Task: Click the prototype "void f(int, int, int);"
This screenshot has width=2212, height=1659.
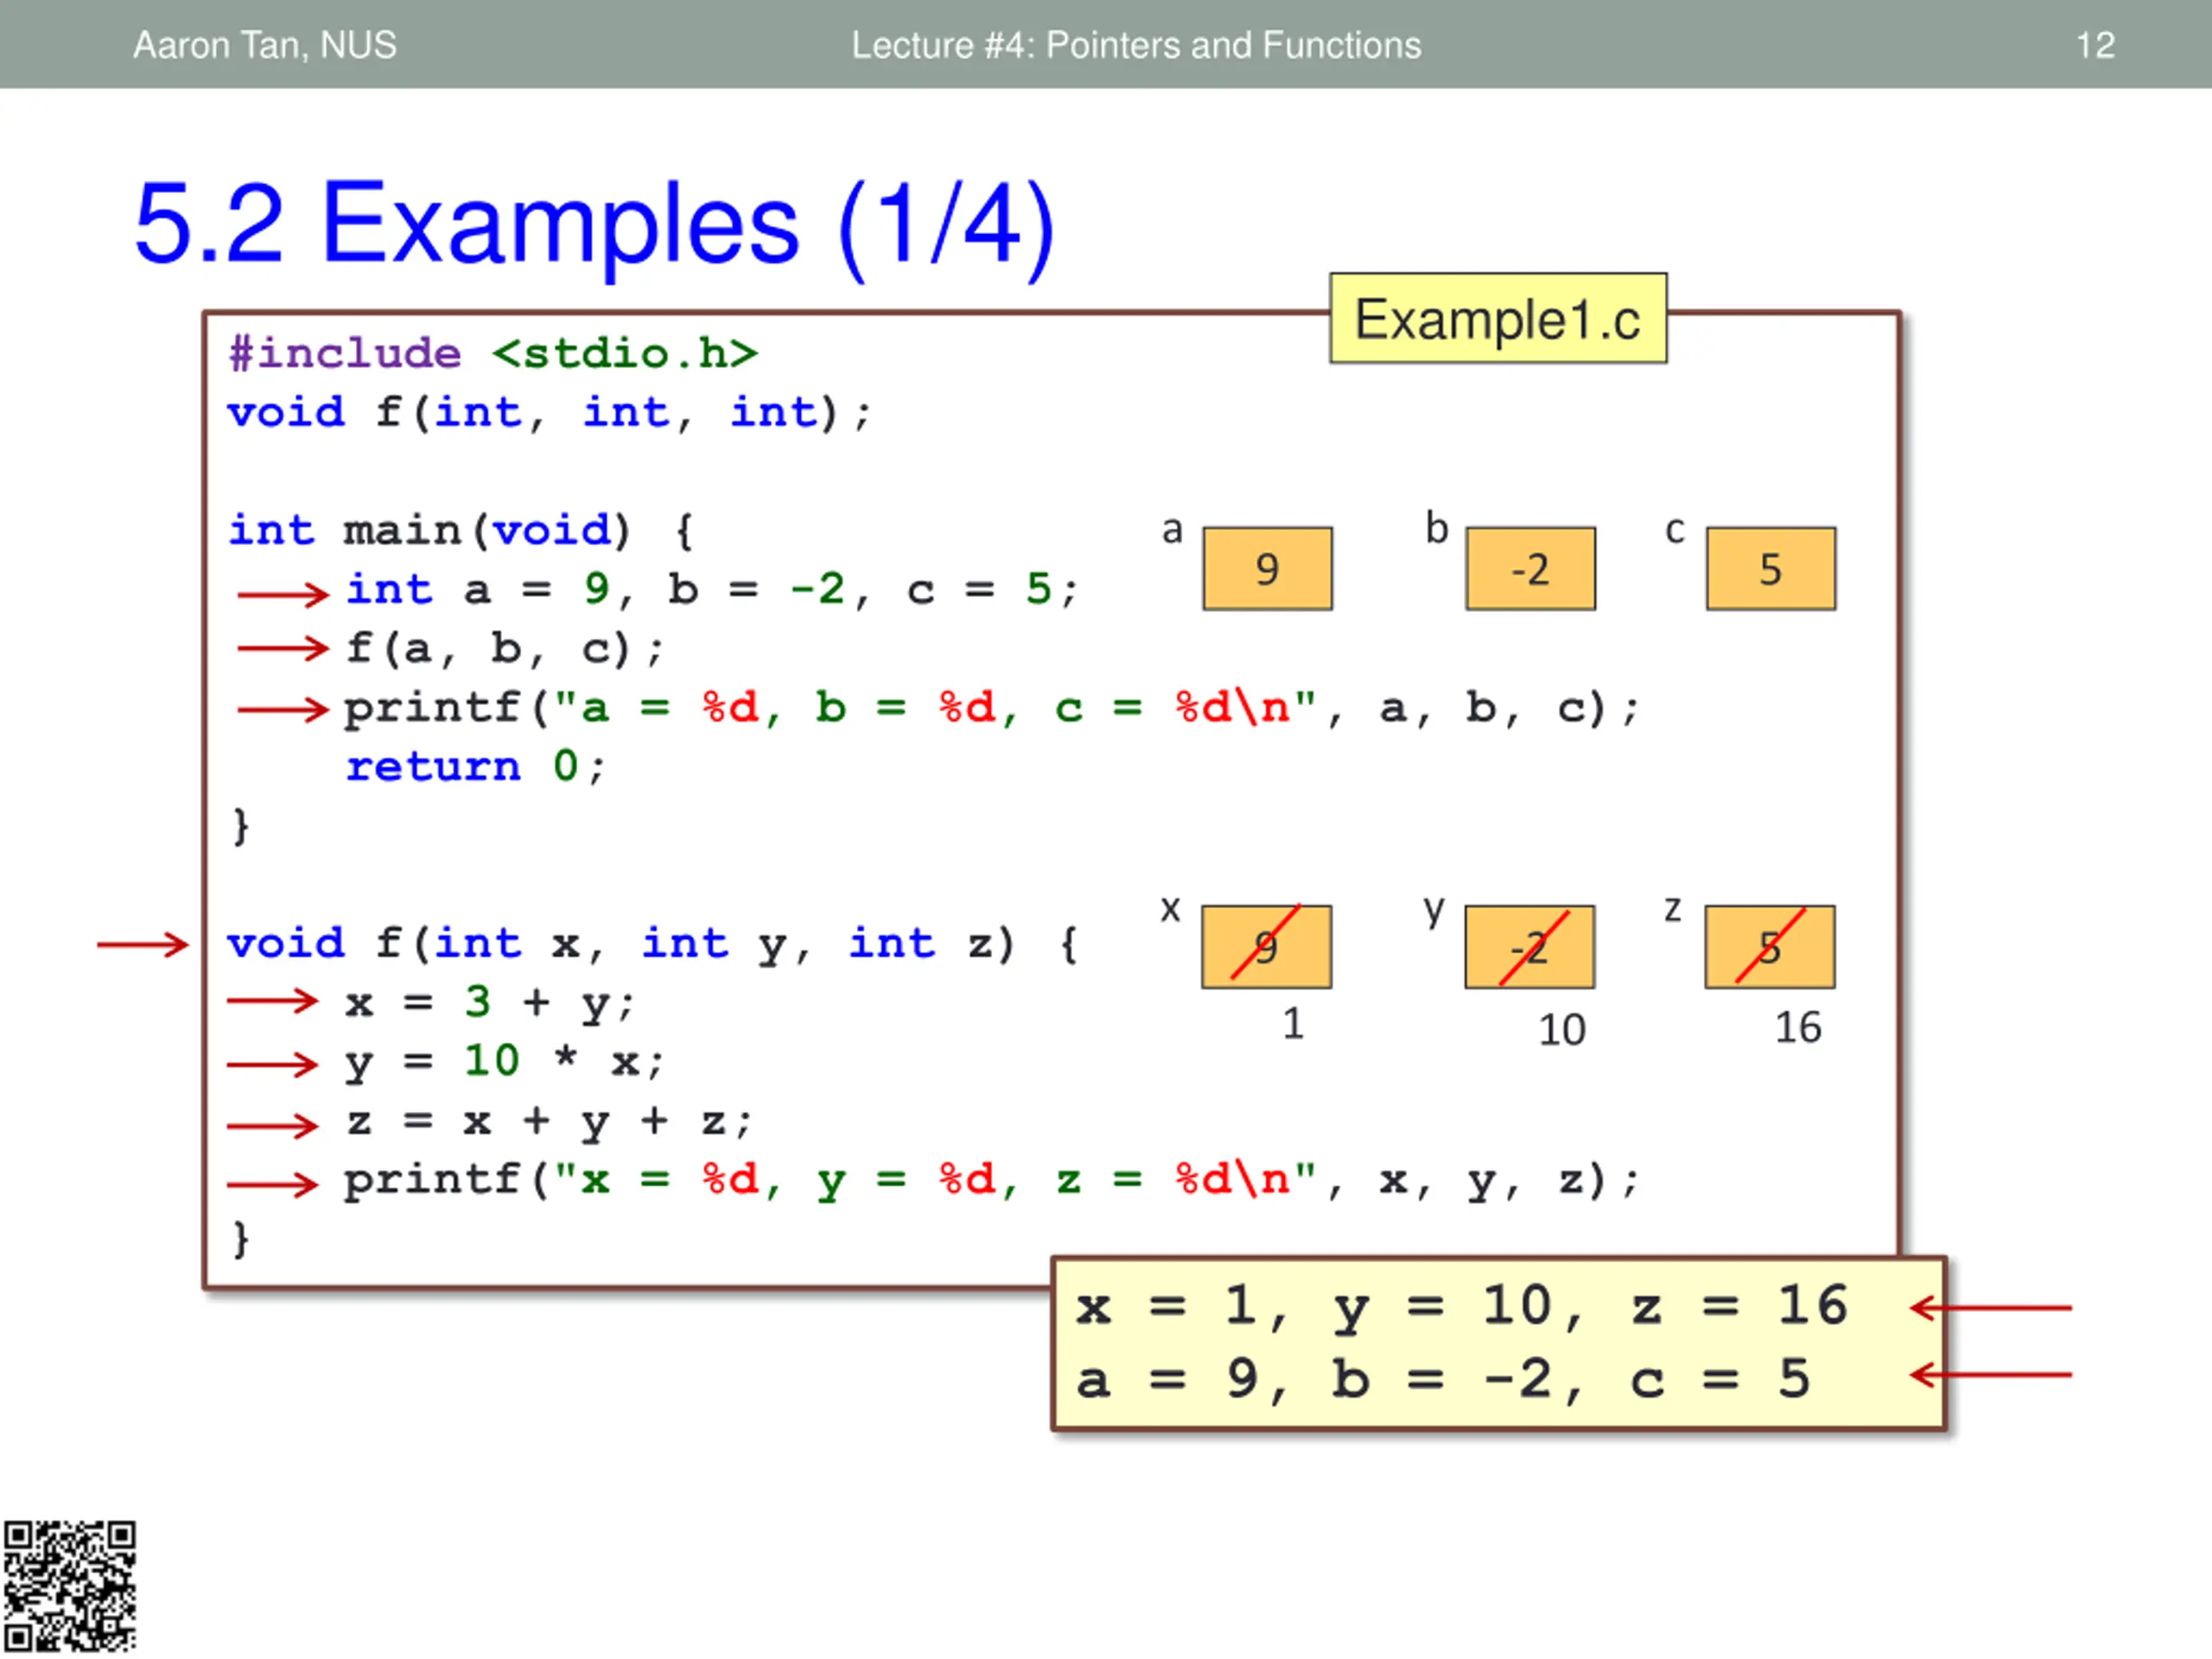Action: pyautogui.click(x=550, y=413)
